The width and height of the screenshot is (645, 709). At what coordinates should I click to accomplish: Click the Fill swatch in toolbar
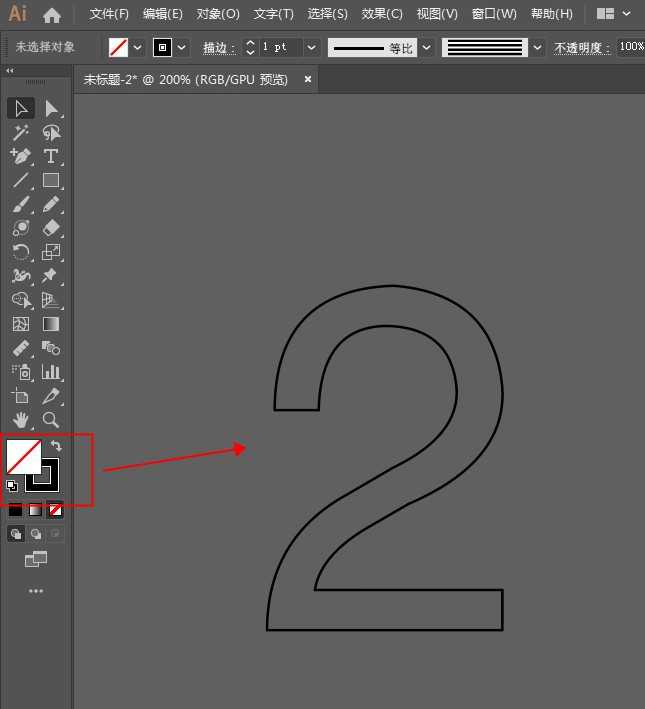[x=23, y=457]
